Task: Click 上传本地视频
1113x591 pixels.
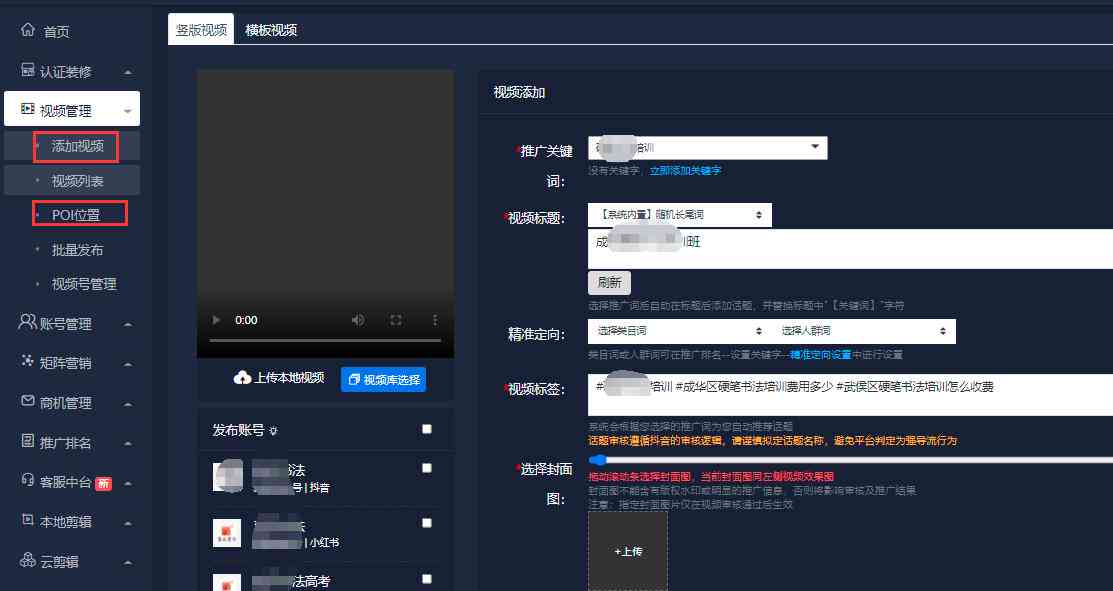Action: click(x=290, y=378)
